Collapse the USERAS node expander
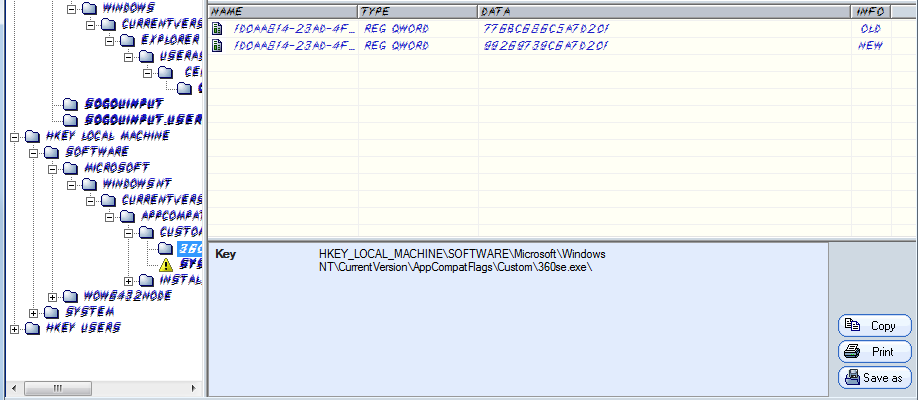The height and width of the screenshot is (400, 918). click(x=129, y=57)
